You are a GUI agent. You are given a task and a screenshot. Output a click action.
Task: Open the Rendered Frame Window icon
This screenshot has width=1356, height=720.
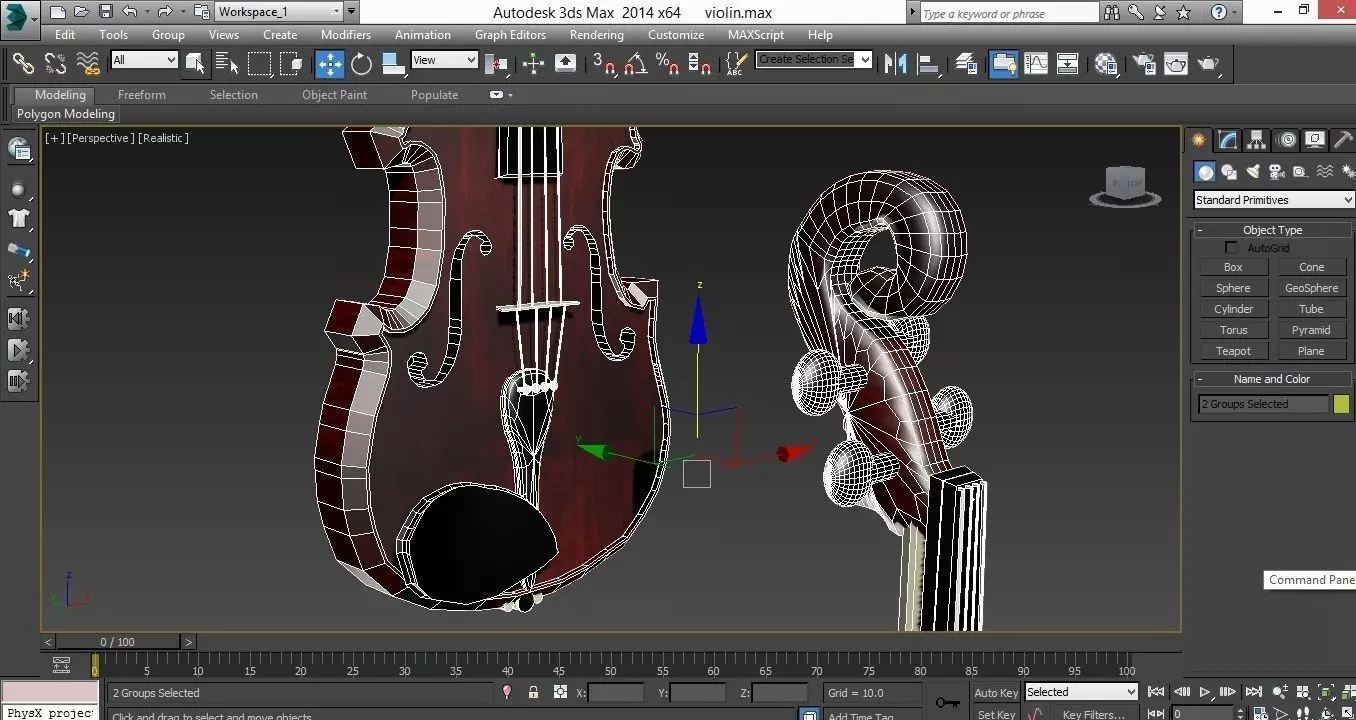click(1176, 64)
